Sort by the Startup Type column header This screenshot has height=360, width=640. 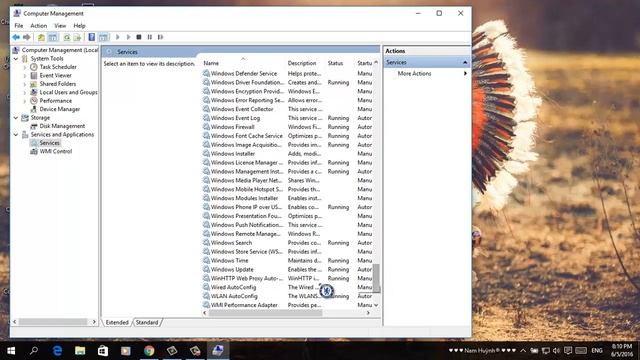[364, 63]
